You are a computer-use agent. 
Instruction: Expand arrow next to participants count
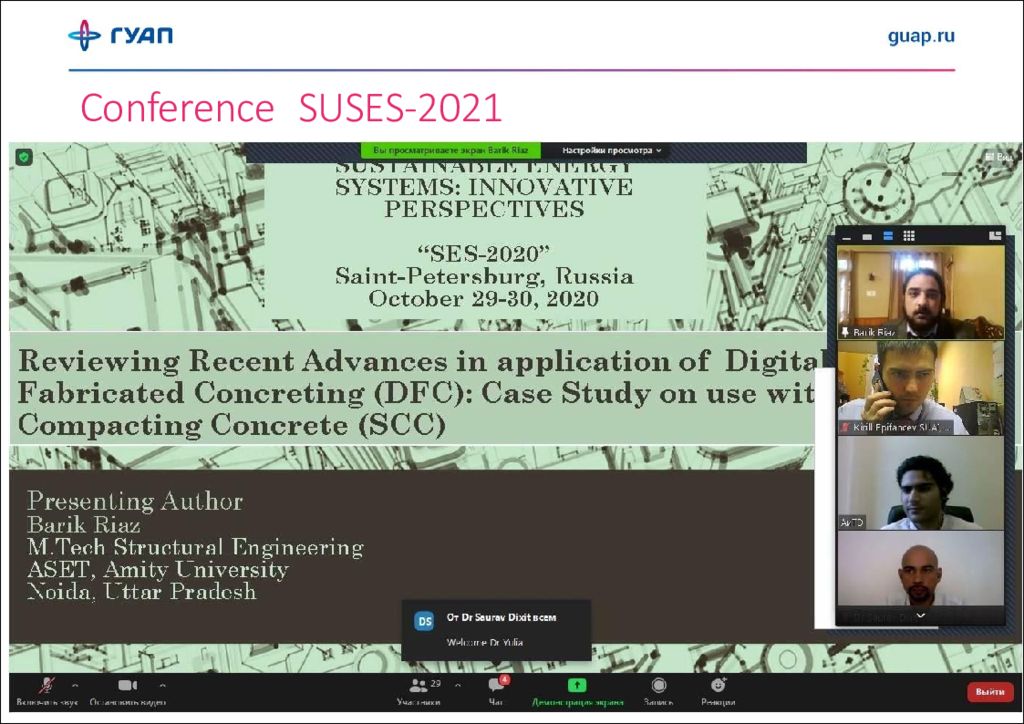coord(458,685)
